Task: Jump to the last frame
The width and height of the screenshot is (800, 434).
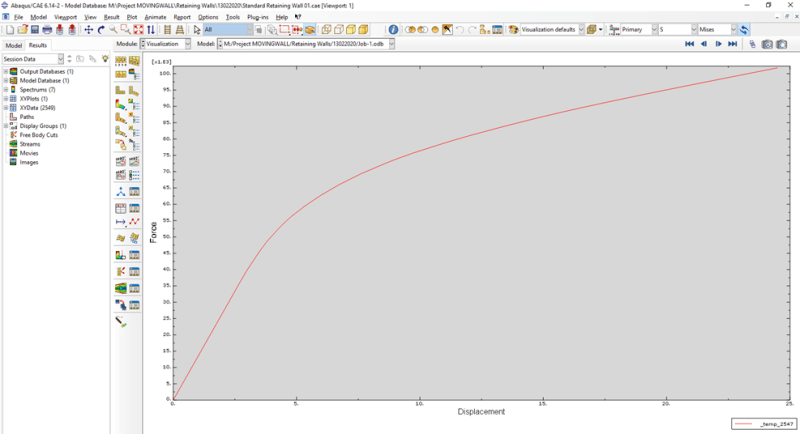Action: [x=733, y=44]
